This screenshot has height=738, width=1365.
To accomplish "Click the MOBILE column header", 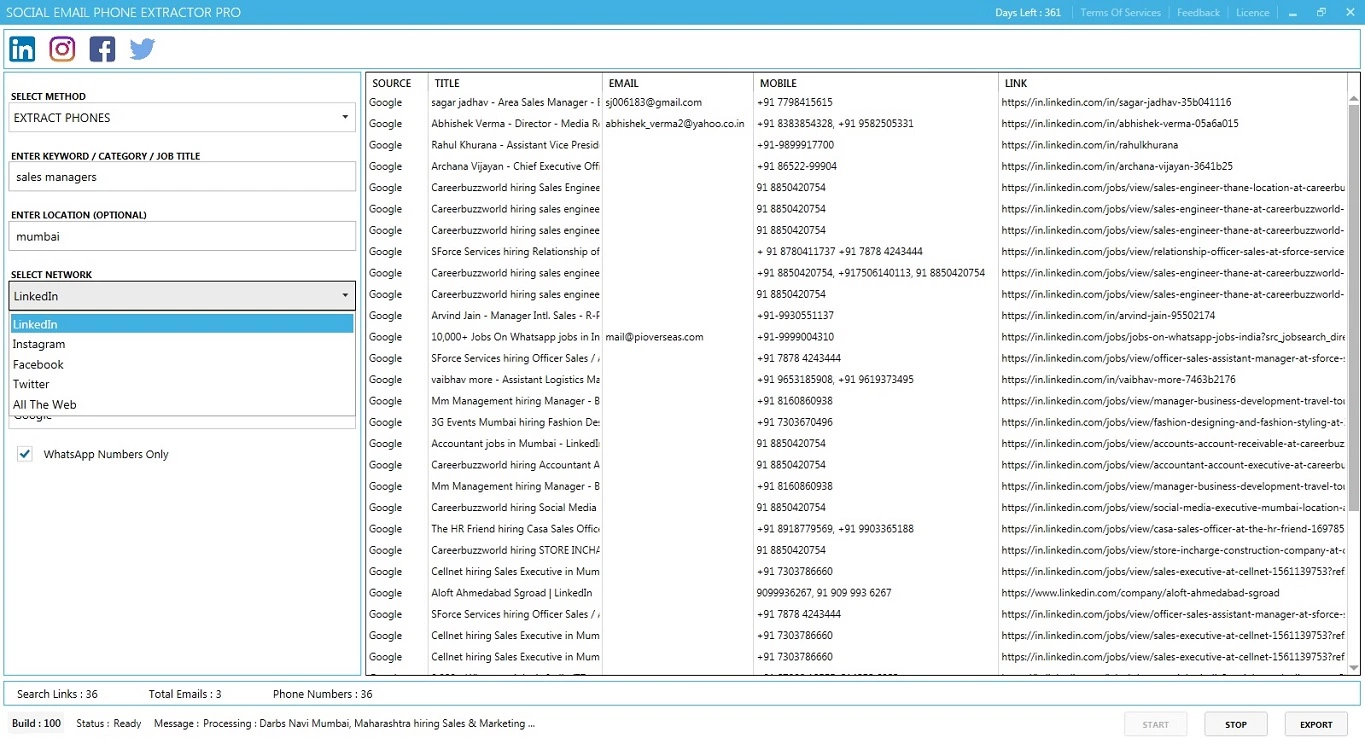I will (778, 83).
